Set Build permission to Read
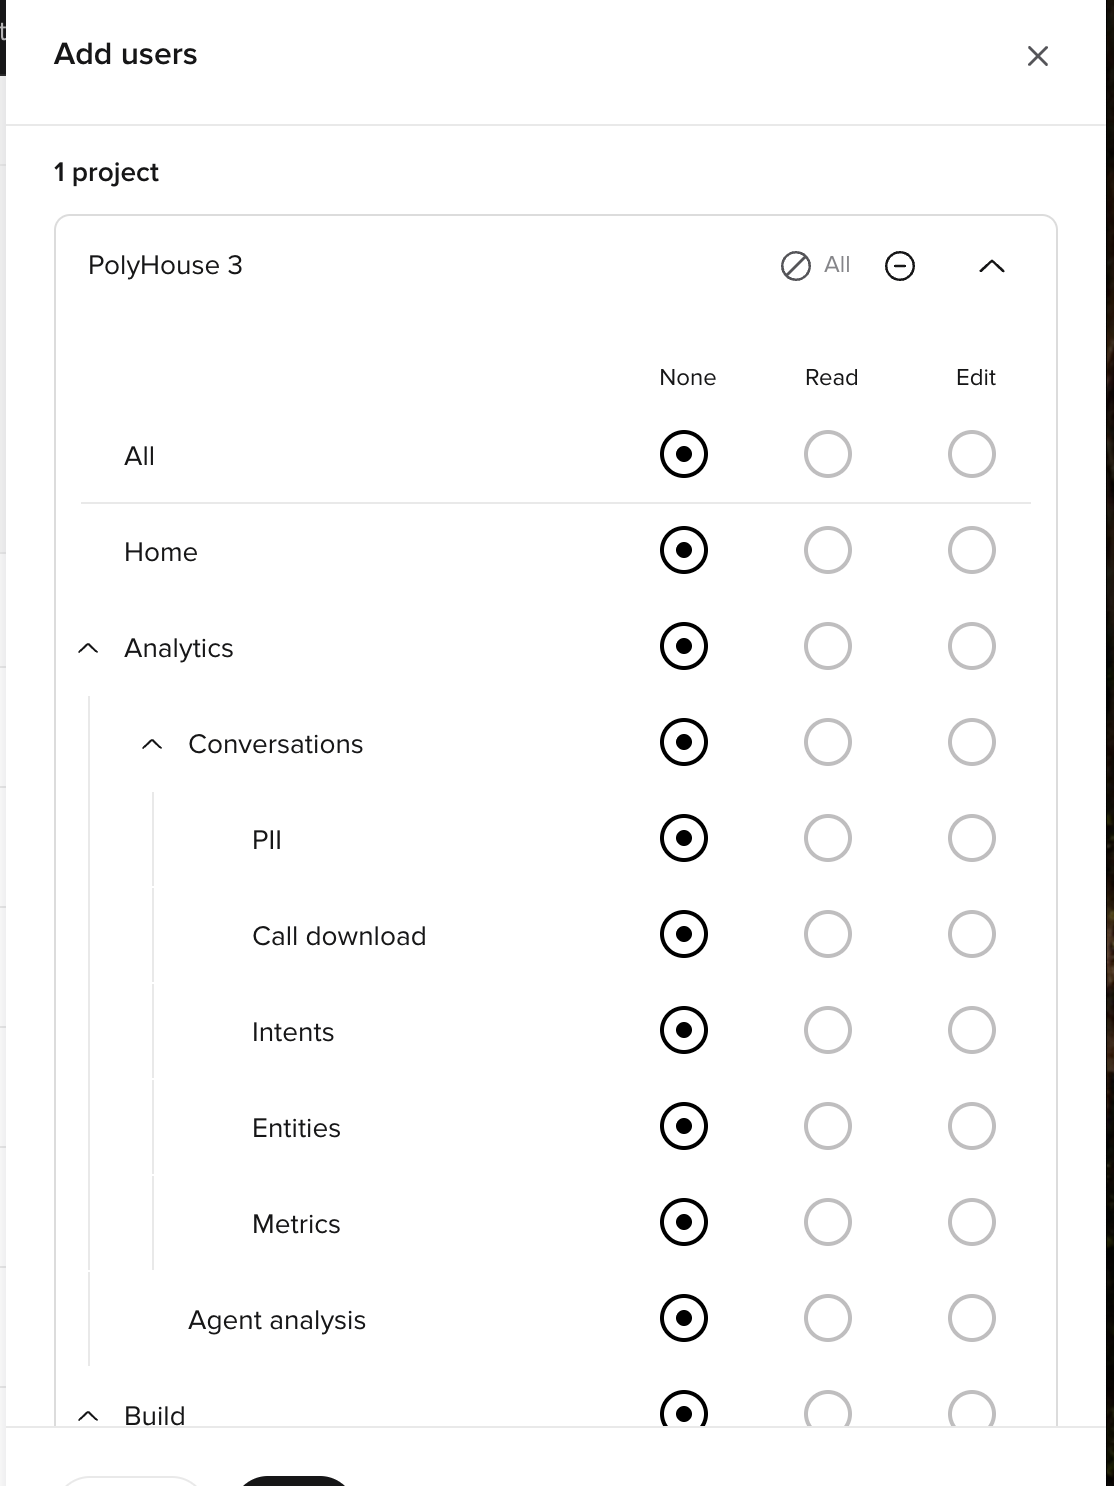Viewport: 1114px width, 1486px height. pos(828,1413)
